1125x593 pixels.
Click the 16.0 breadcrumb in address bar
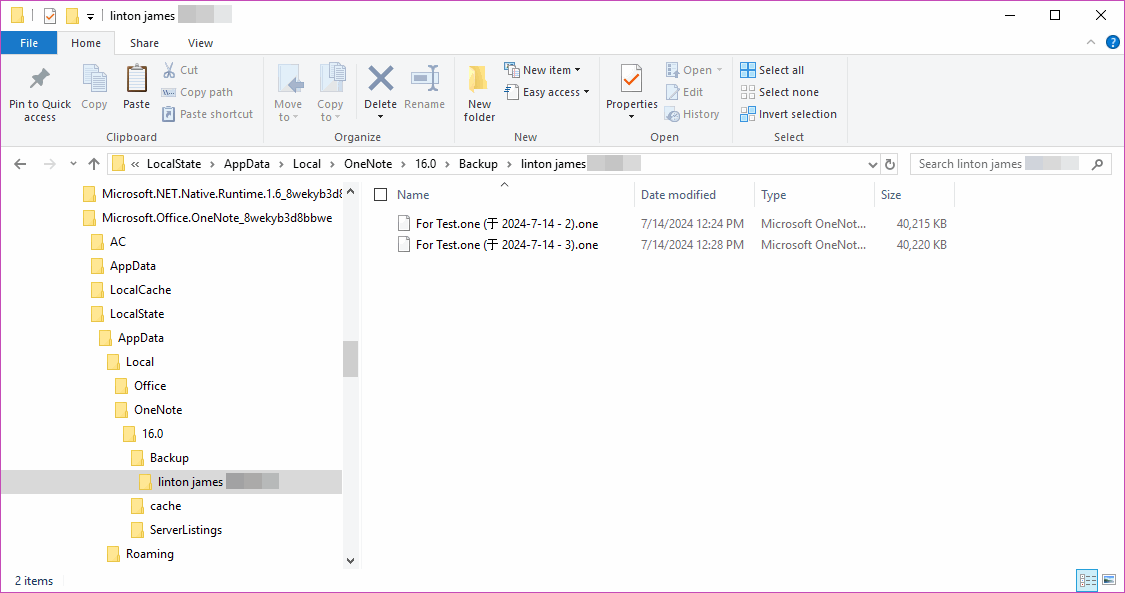pos(425,164)
